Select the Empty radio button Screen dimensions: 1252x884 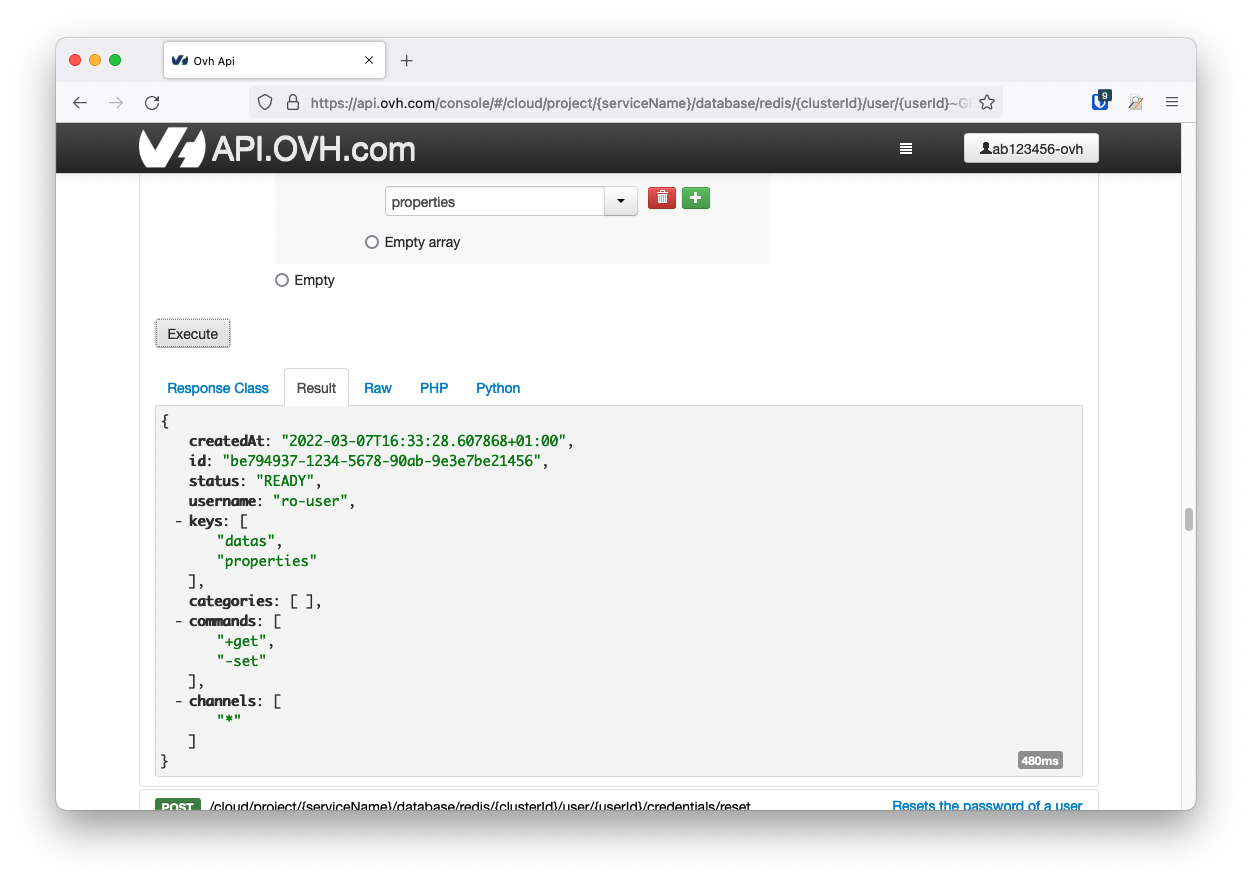coord(281,280)
